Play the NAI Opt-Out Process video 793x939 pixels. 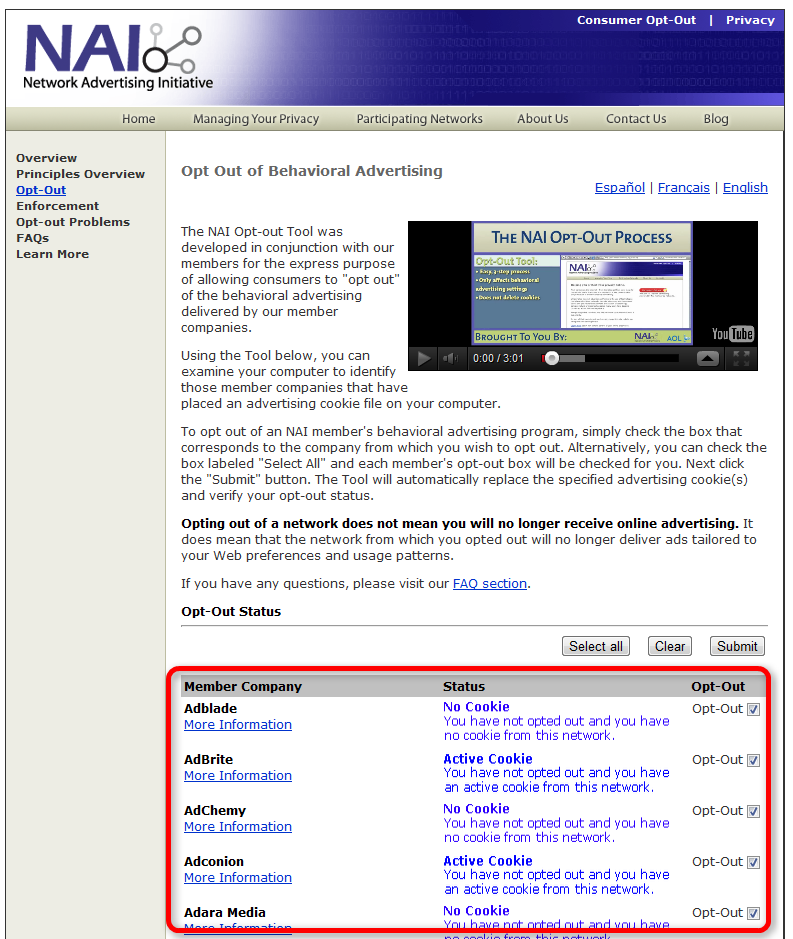[x=423, y=358]
